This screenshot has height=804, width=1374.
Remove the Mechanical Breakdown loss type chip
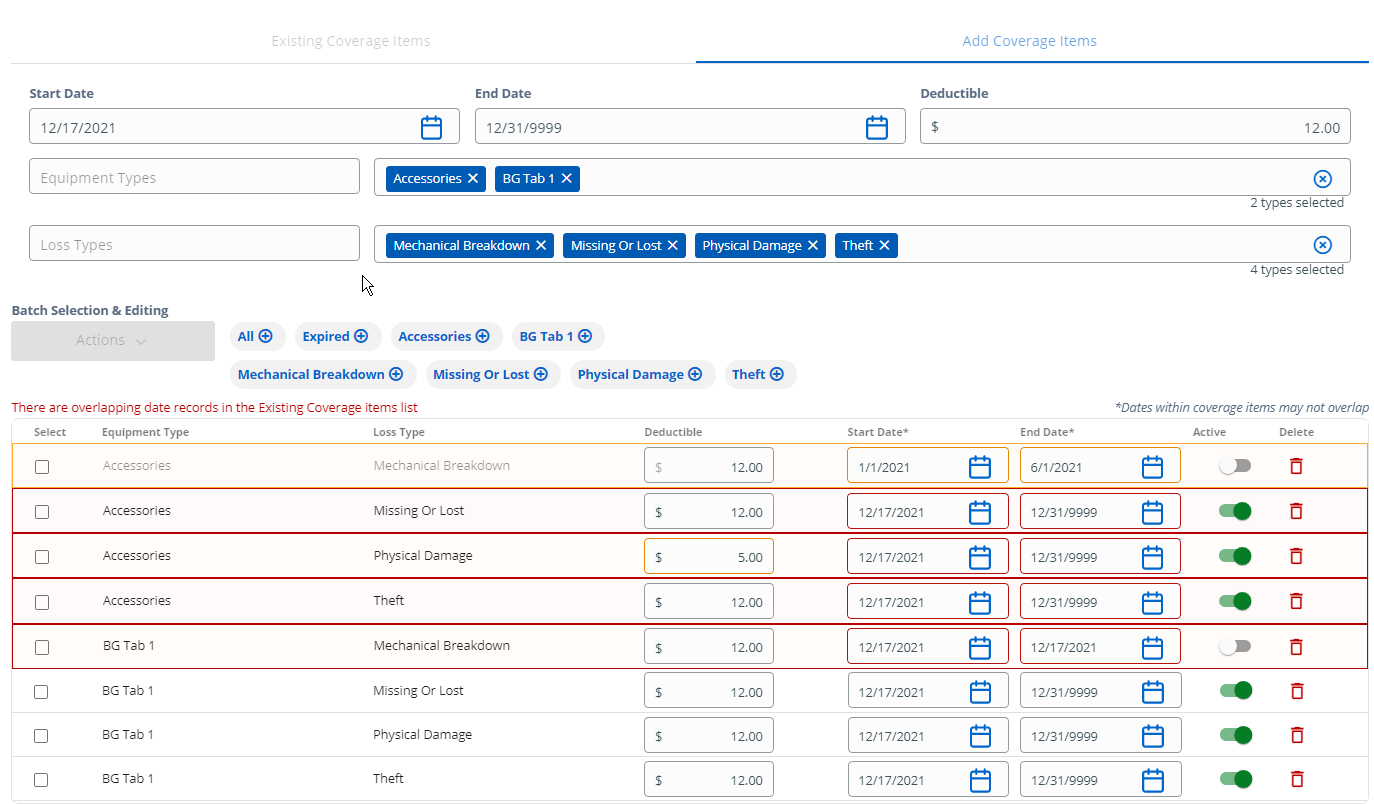541,245
